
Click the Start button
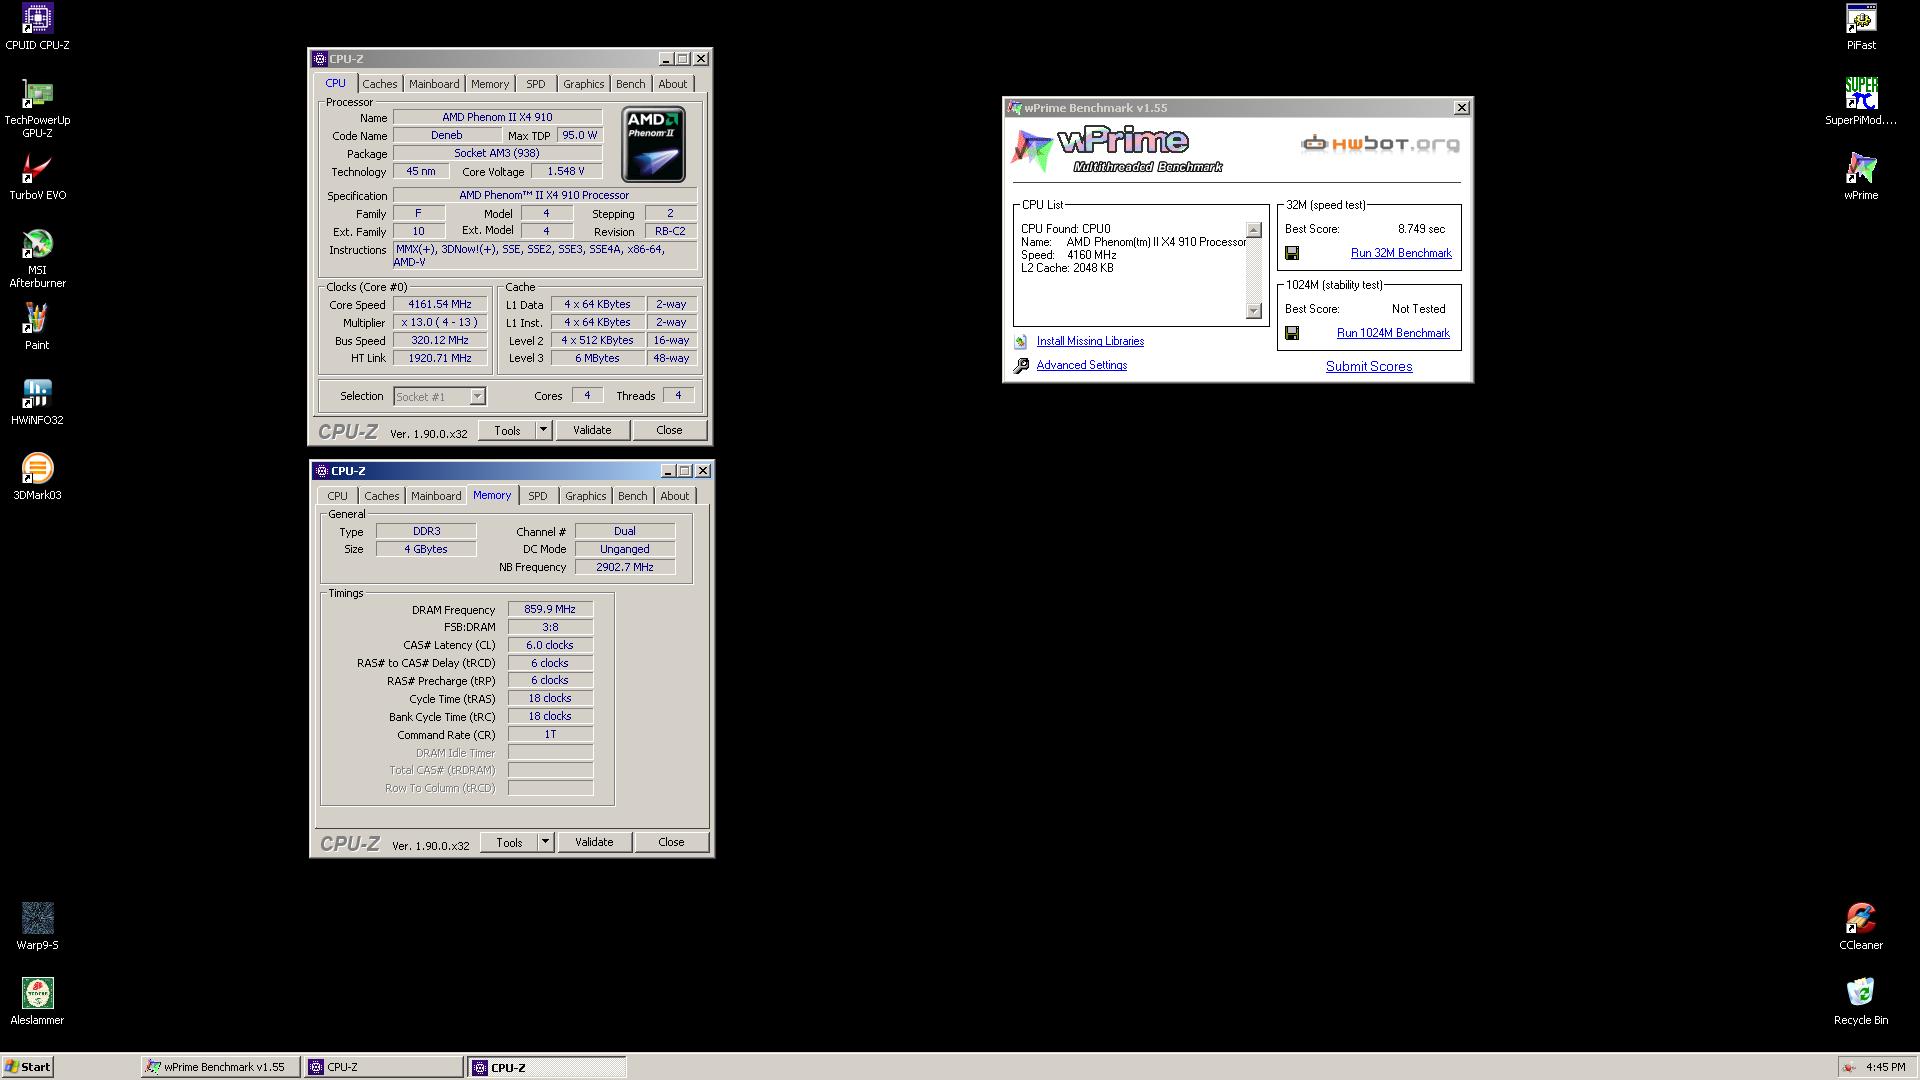[27, 1067]
